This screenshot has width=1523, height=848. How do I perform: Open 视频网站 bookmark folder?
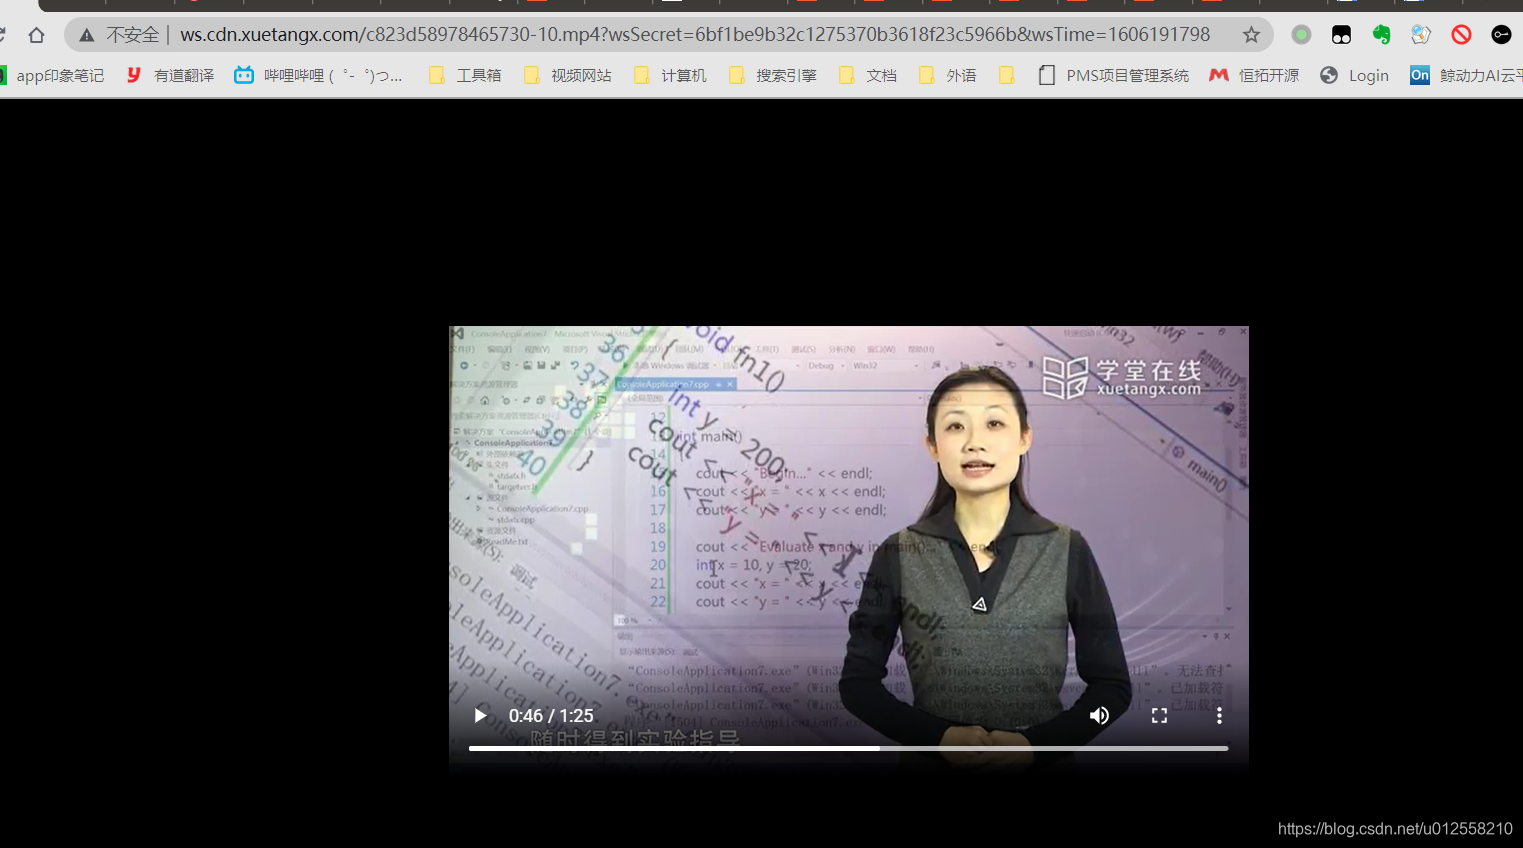568,75
